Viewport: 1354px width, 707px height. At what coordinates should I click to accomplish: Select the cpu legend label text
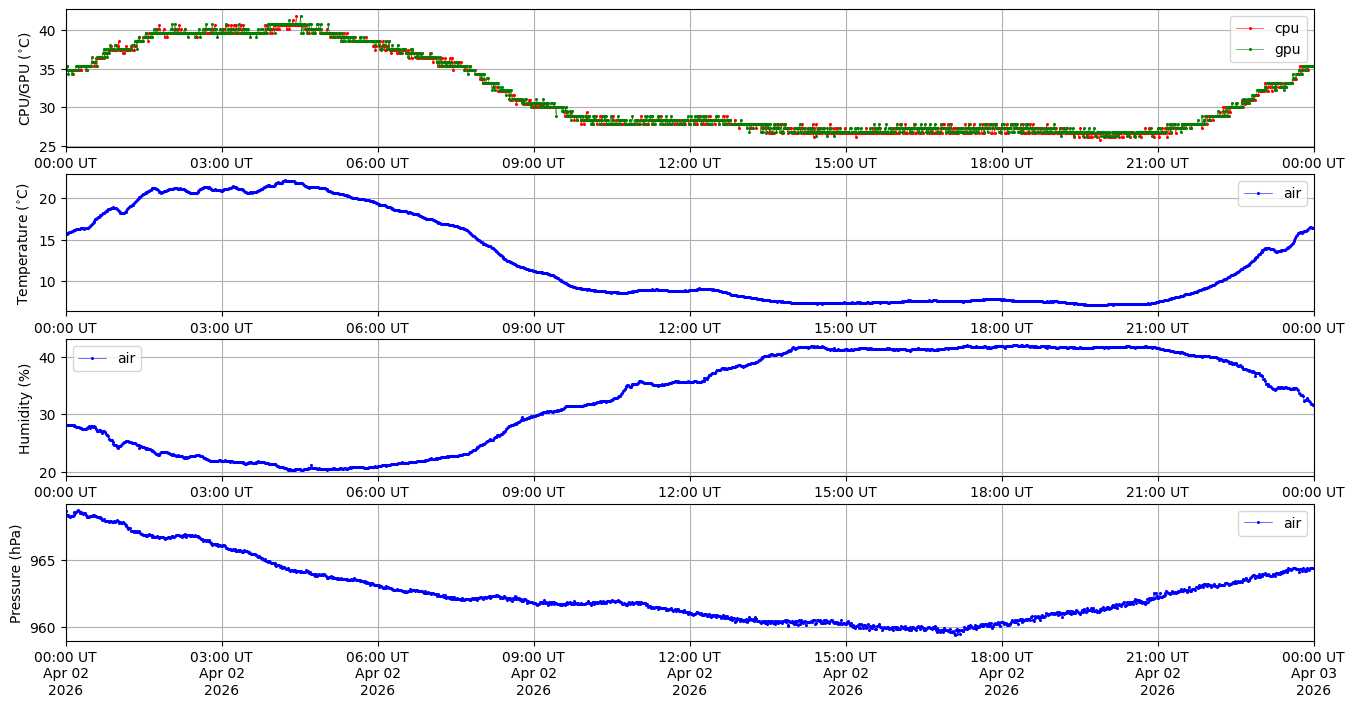pyautogui.click(x=1288, y=28)
